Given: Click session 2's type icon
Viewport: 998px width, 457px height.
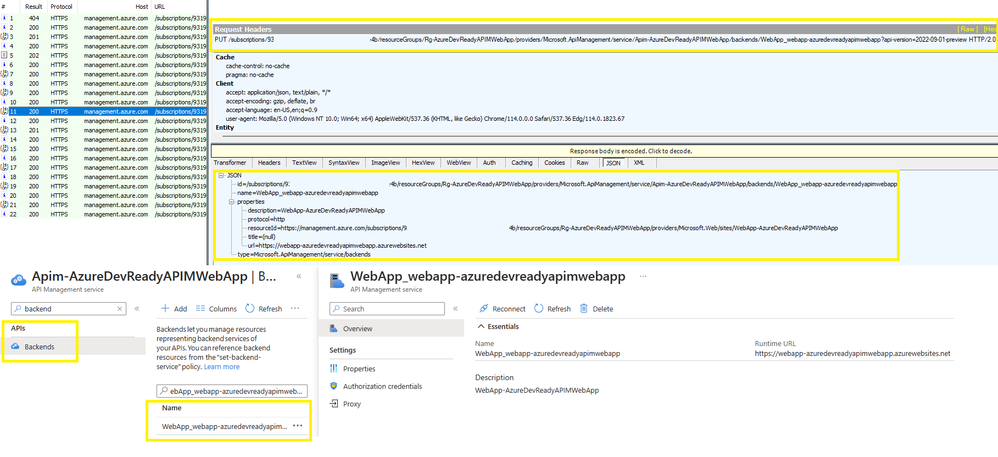Looking at the screenshot, I should tap(4, 27).
